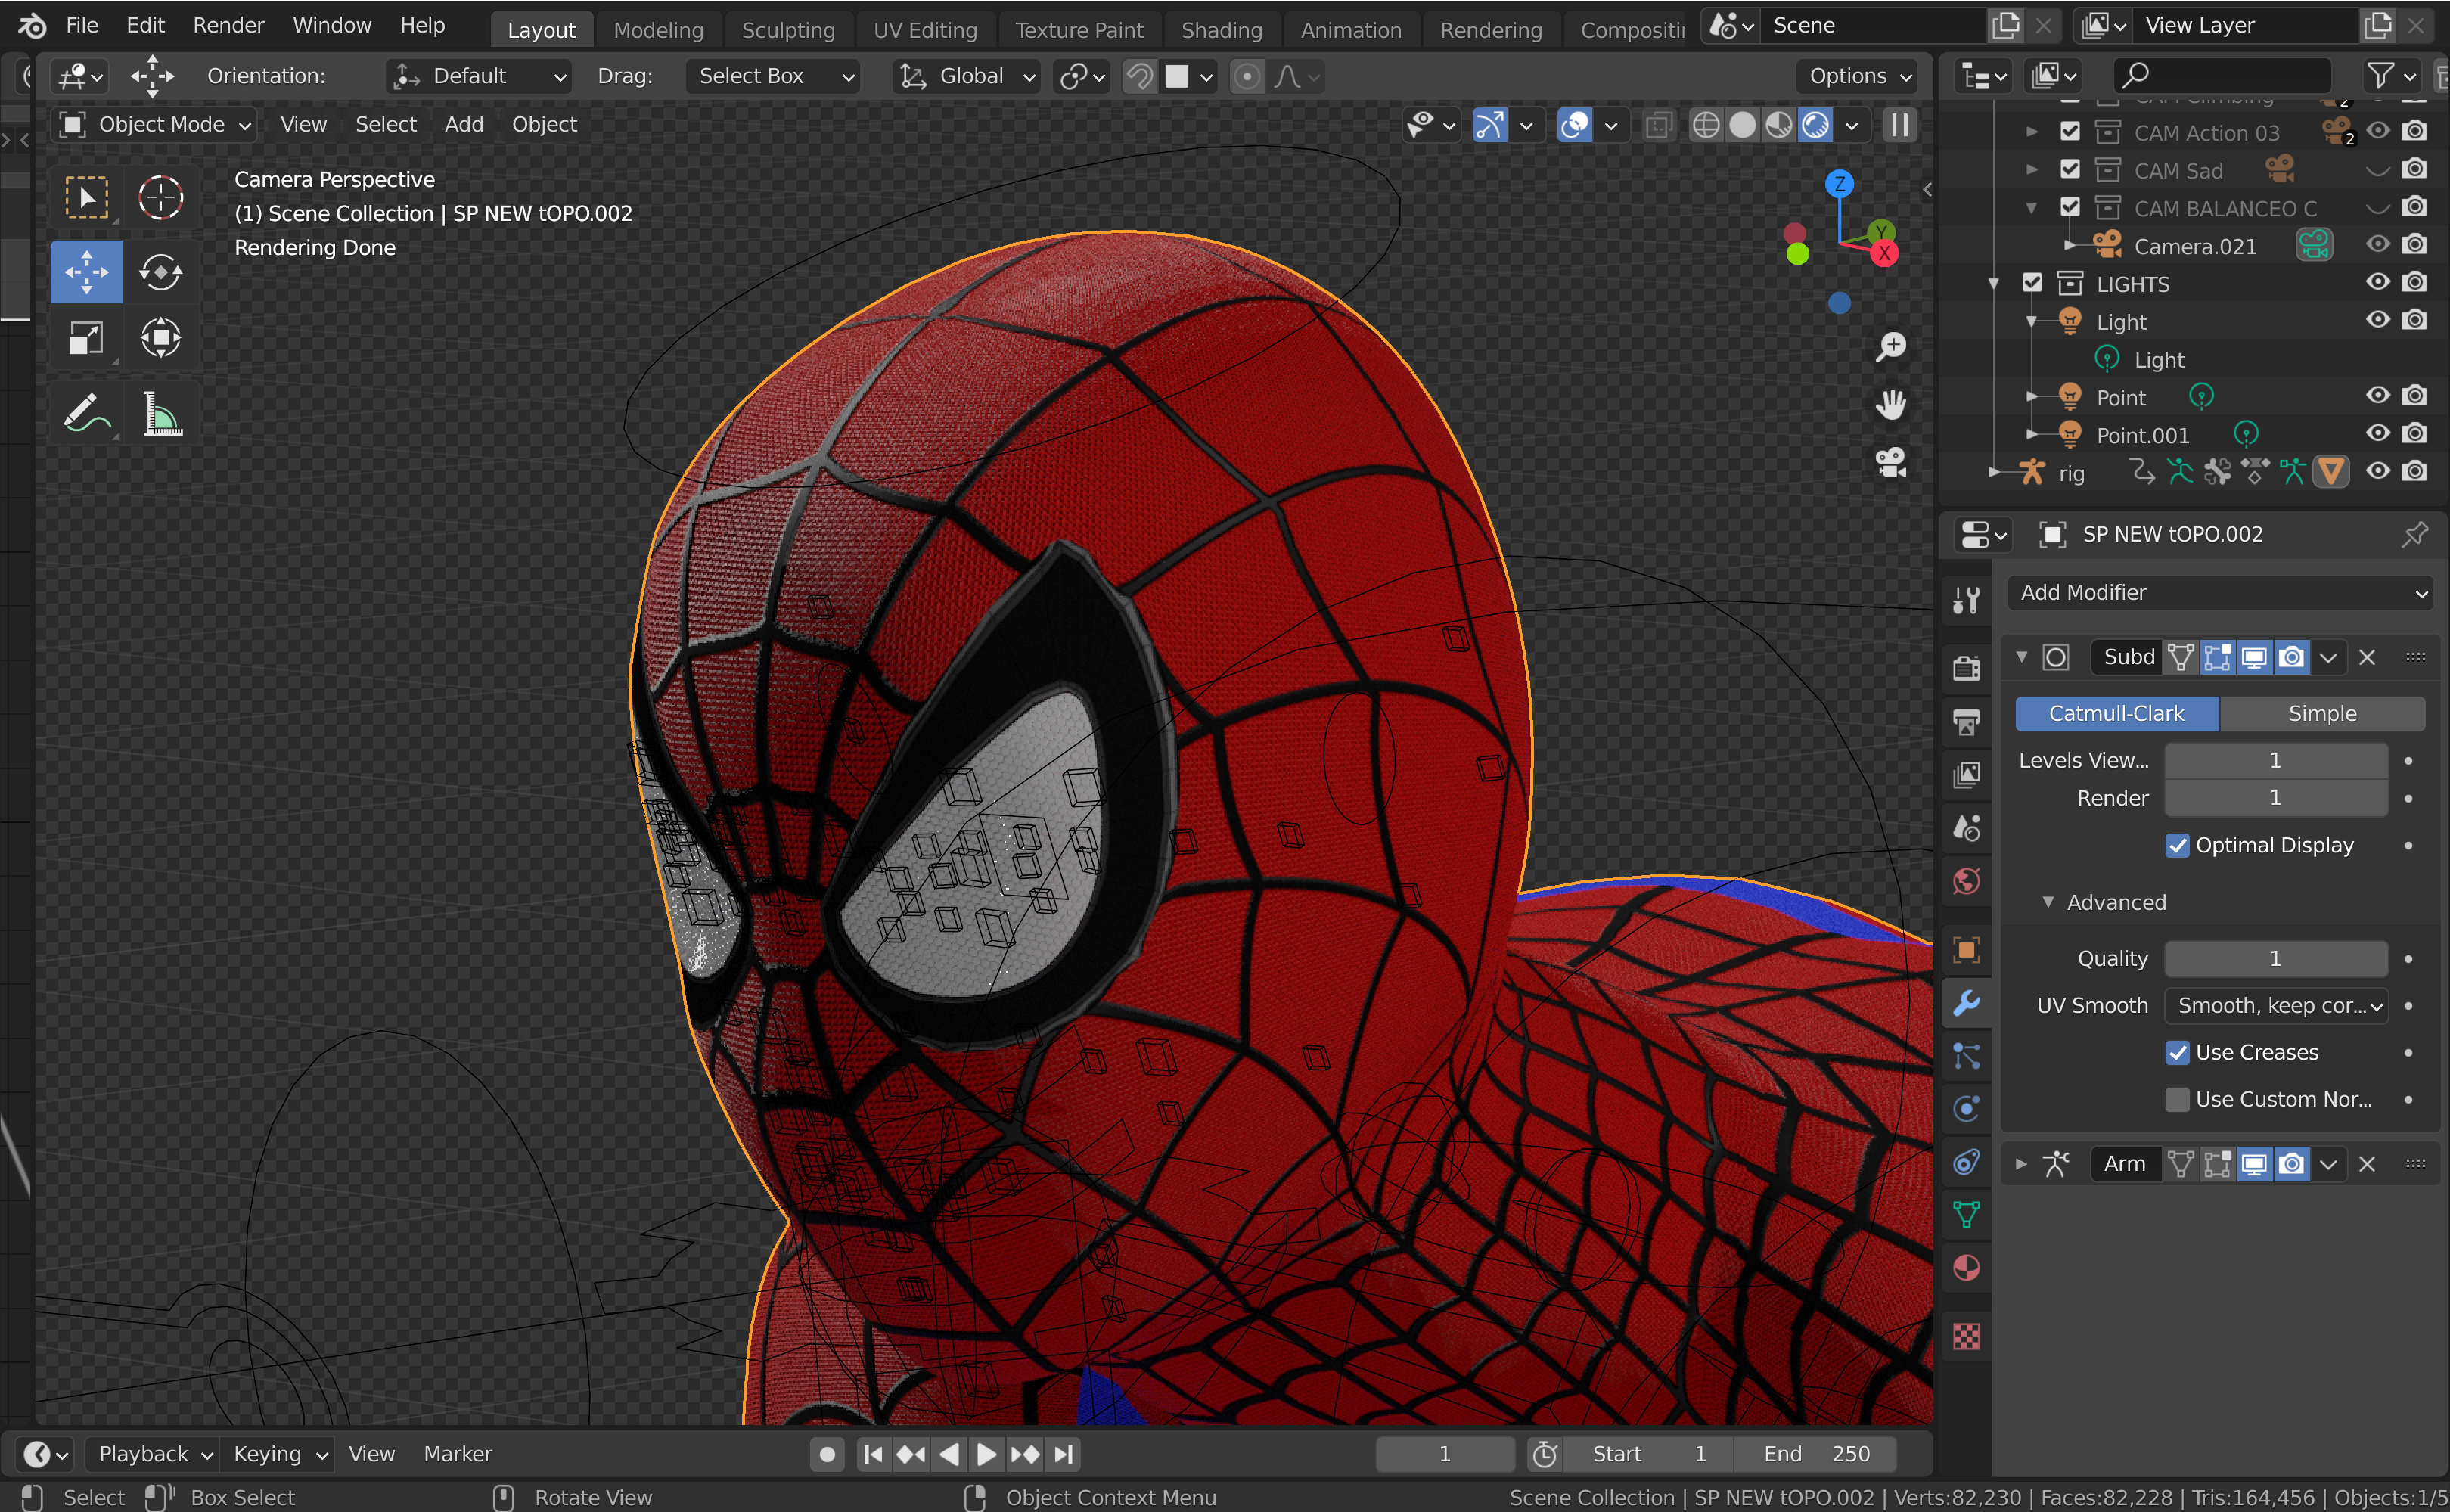Activate the Annotate pencil tool
Screen dimensions: 2450x1512
click(x=86, y=413)
